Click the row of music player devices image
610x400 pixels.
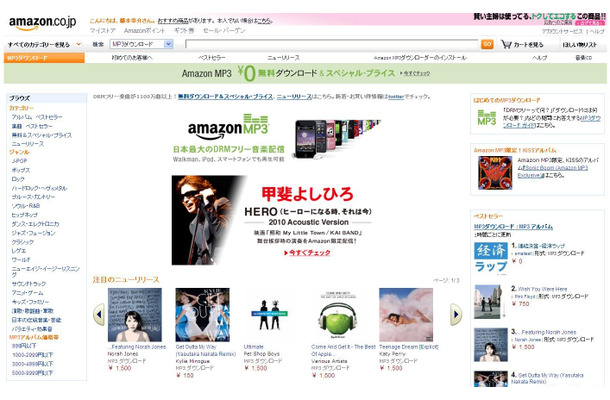point(337,139)
